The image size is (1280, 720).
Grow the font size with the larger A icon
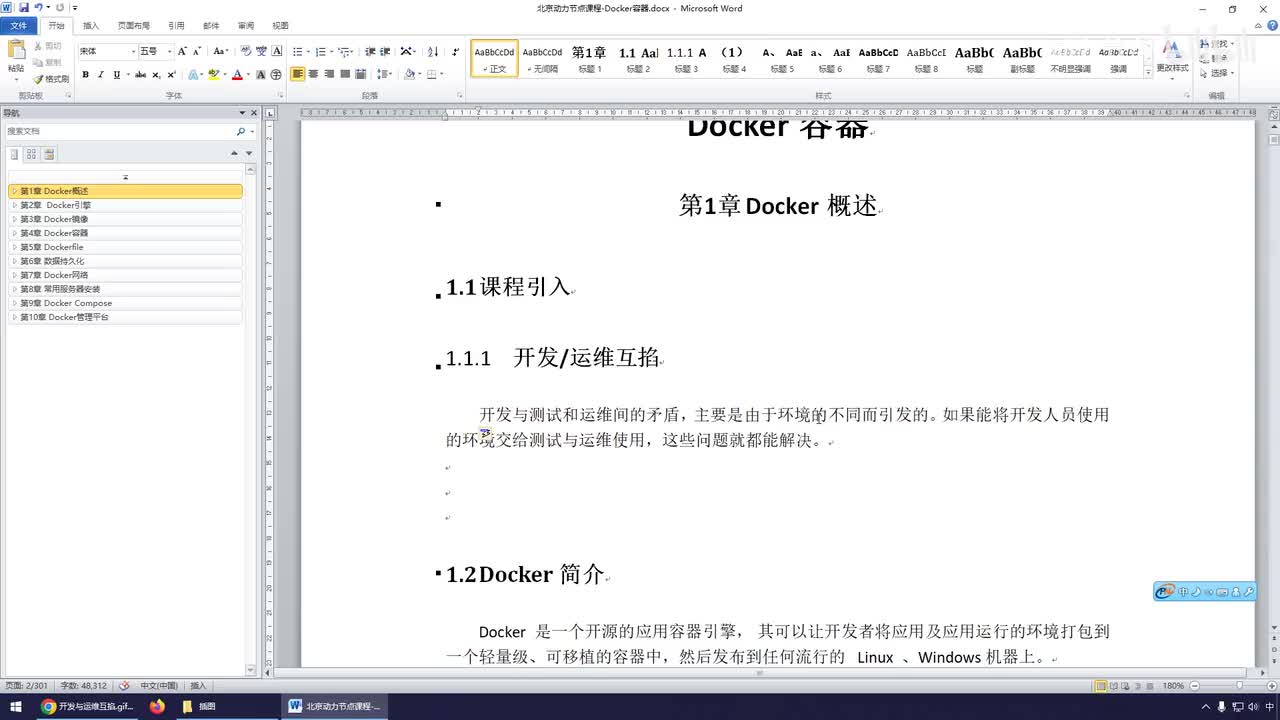point(182,51)
